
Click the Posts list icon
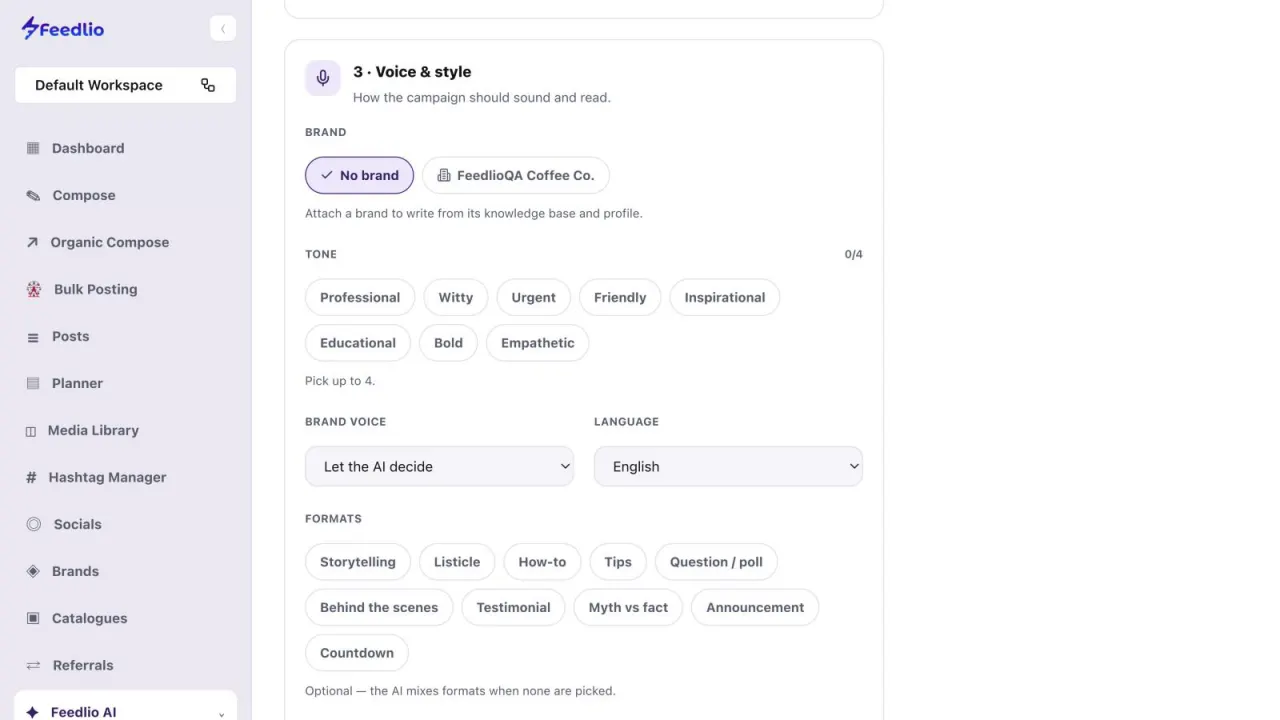pyautogui.click(x=33, y=337)
